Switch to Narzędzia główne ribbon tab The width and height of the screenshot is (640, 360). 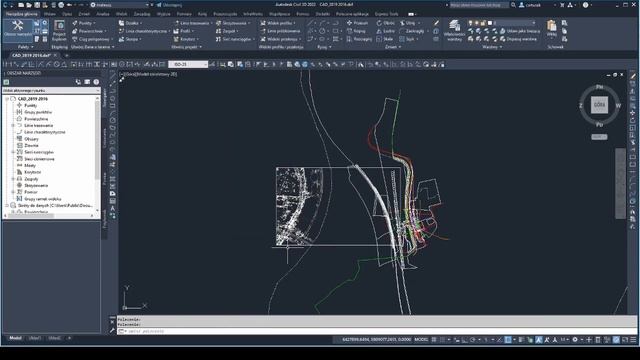click(x=22, y=14)
